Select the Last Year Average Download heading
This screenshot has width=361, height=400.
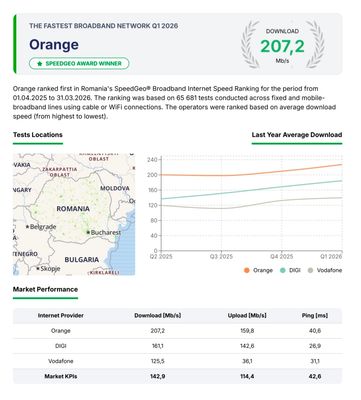click(x=297, y=135)
